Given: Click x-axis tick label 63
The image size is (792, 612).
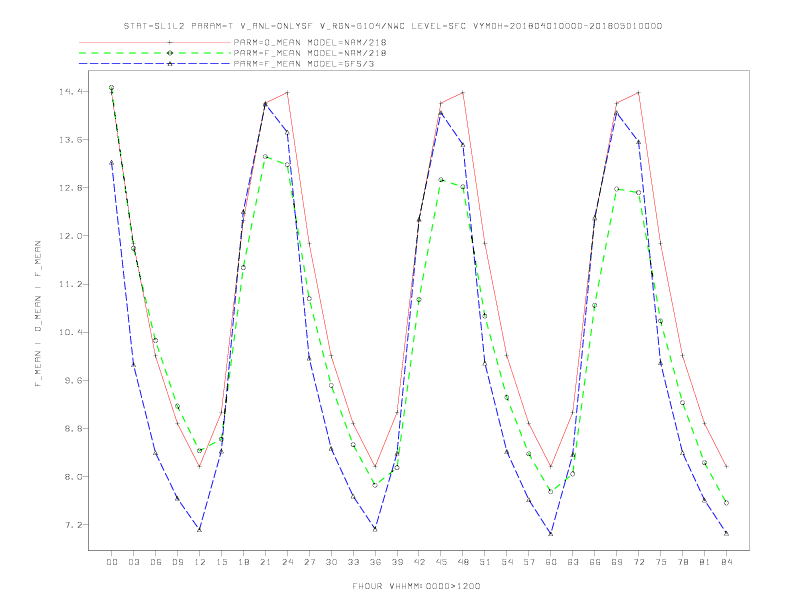Looking at the screenshot, I should pos(573,562).
